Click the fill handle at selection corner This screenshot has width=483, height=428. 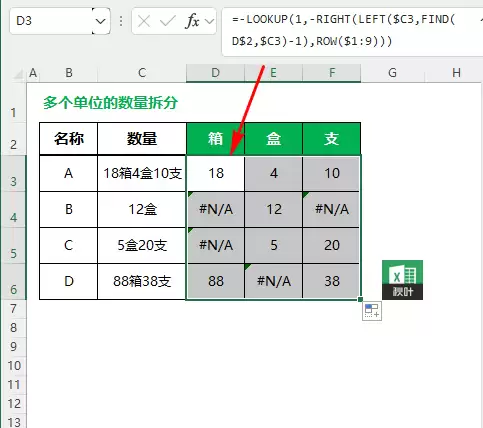[360, 299]
